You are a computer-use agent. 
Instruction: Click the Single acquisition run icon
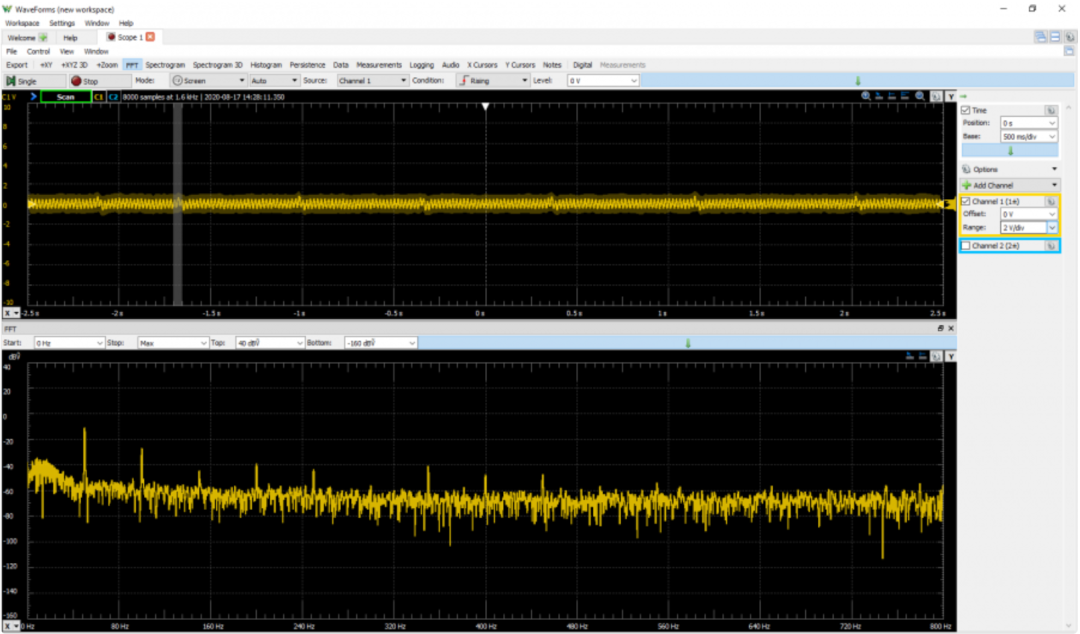click(x=11, y=81)
